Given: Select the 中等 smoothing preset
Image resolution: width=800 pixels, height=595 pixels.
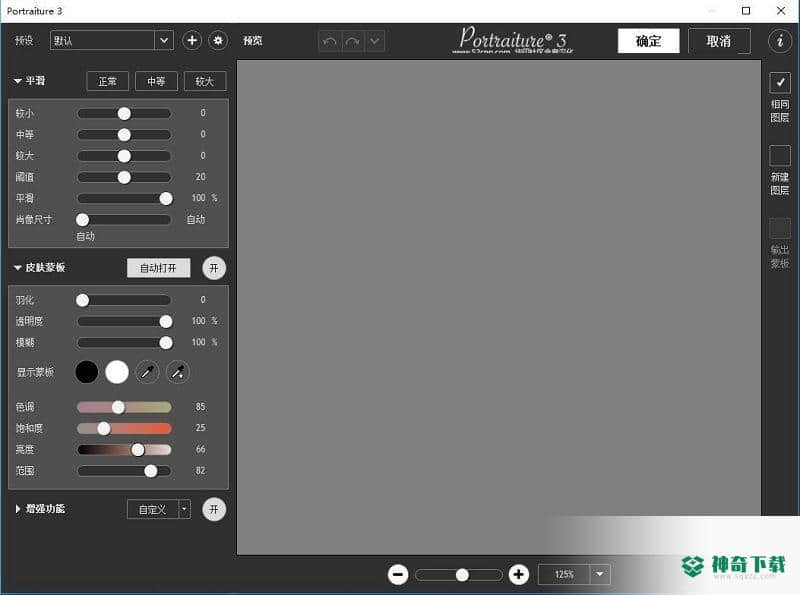Looking at the screenshot, I should pos(156,81).
